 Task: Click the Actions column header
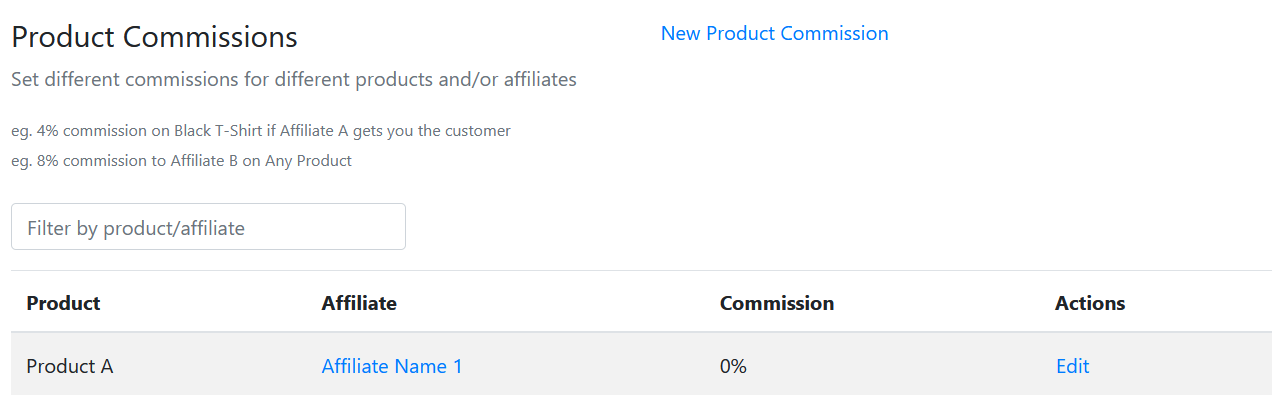point(1090,303)
